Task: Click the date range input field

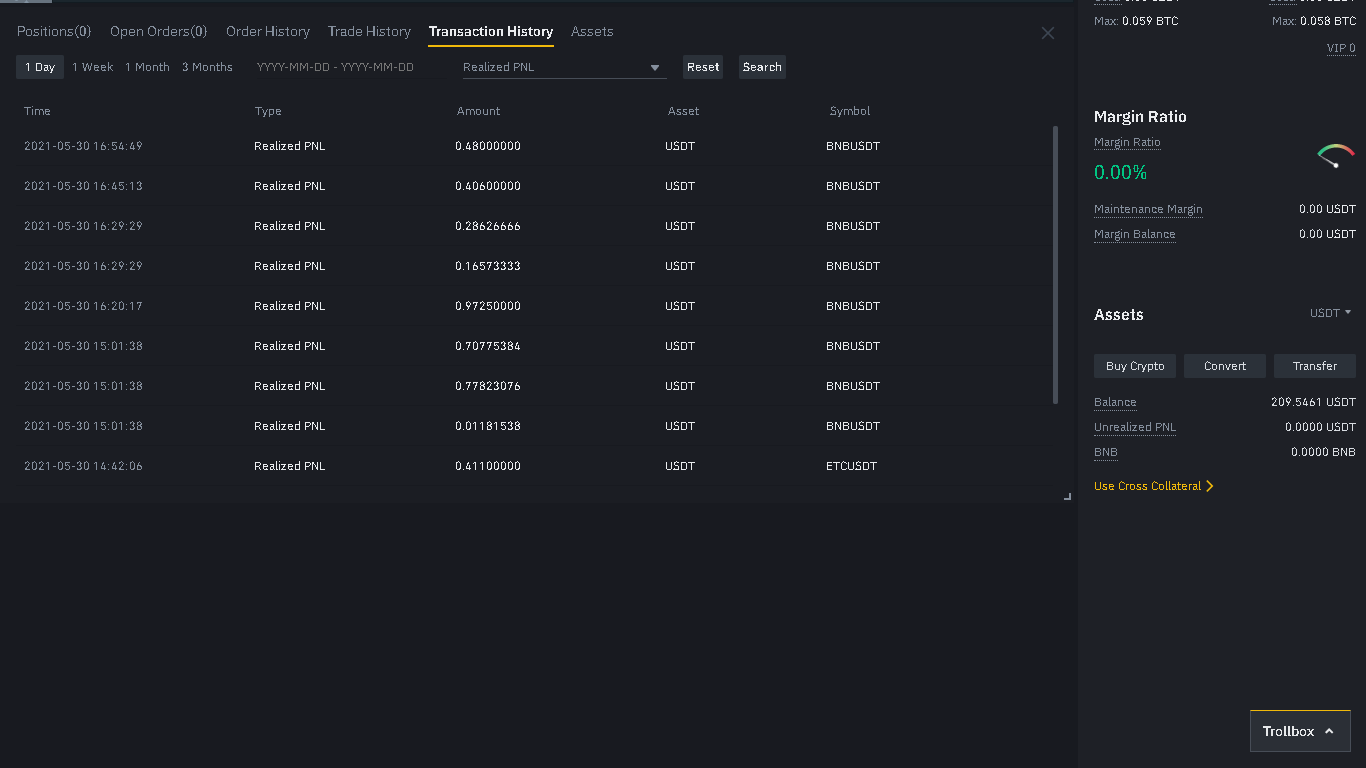Action: (335, 67)
